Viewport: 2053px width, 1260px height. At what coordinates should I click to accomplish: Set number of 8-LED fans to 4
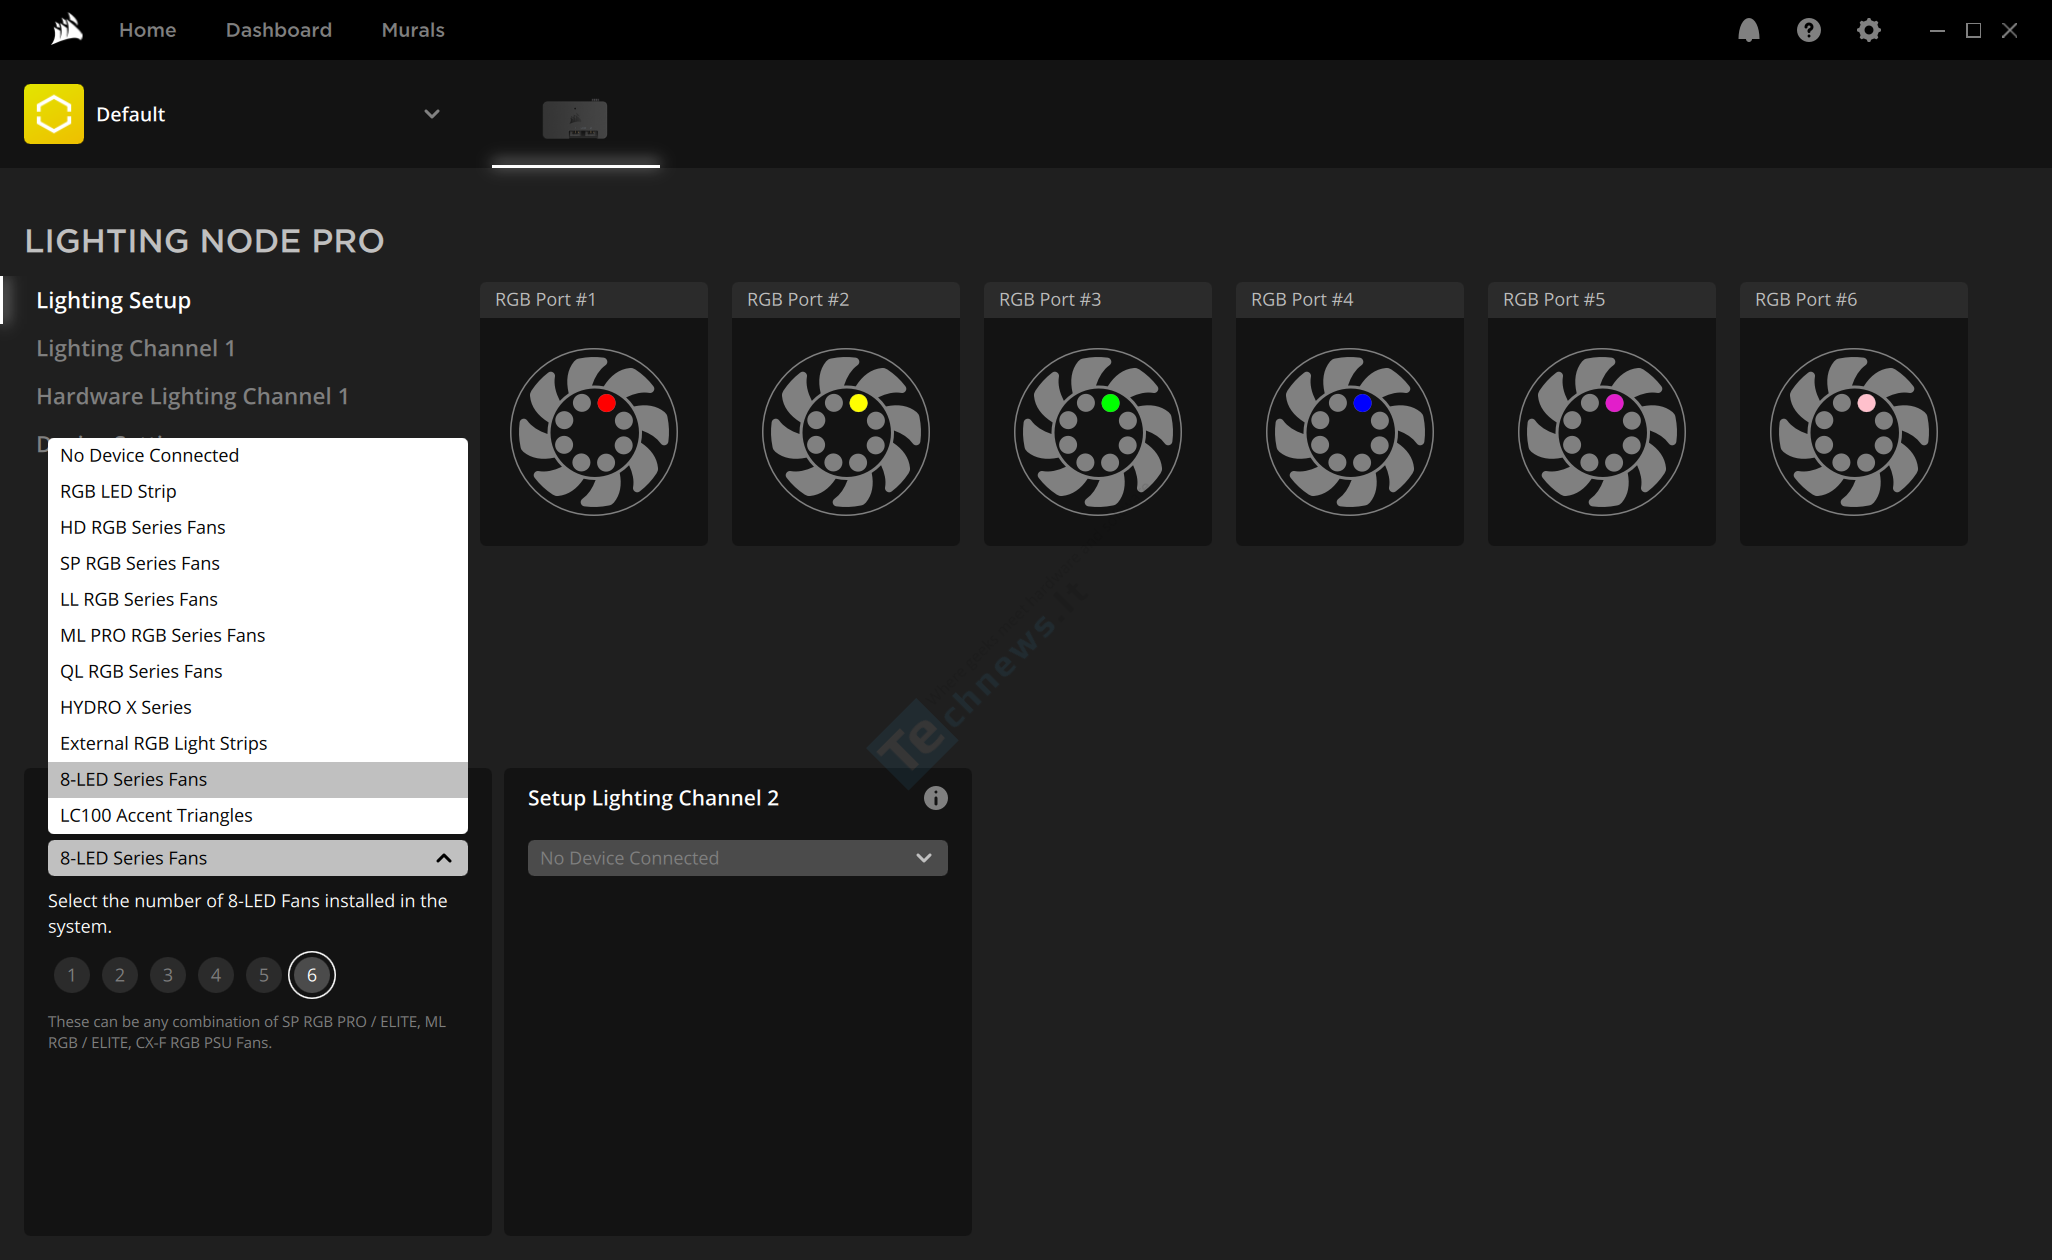point(216,975)
